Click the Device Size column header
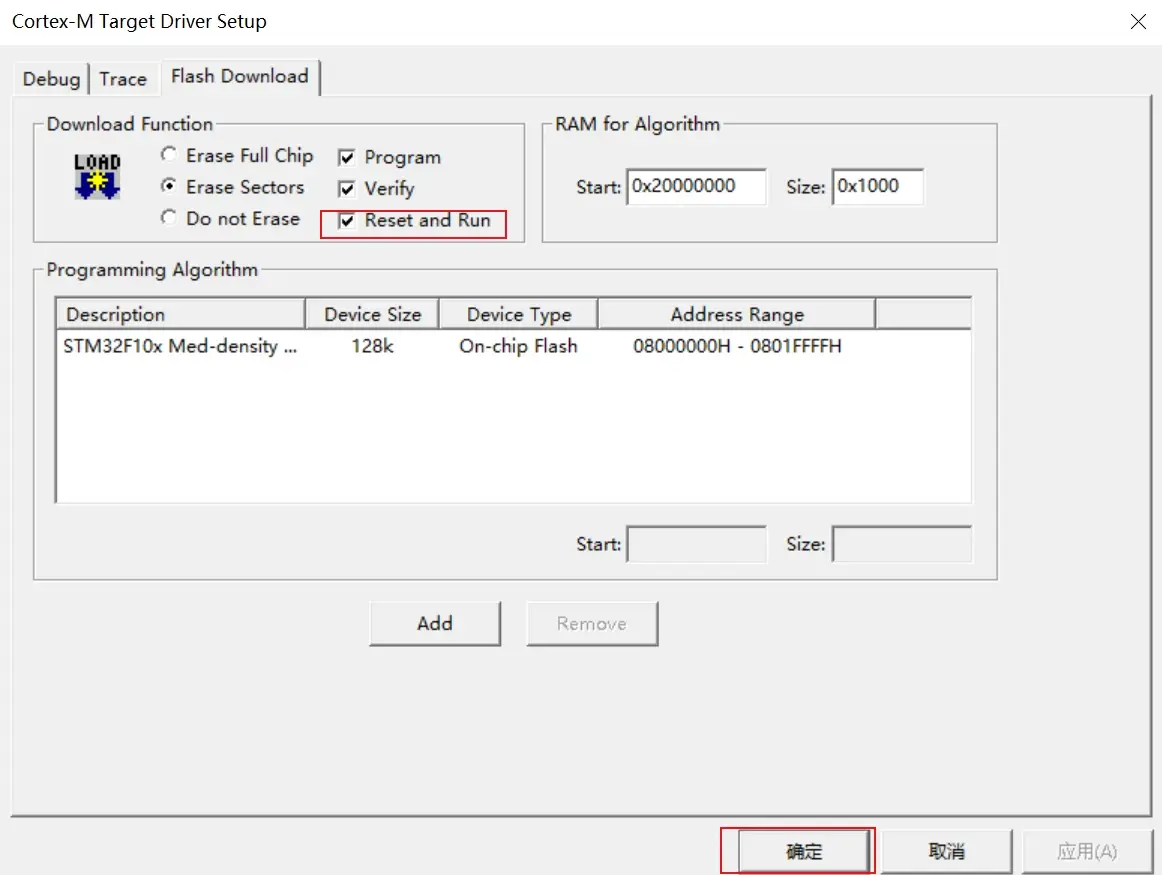The height and width of the screenshot is (875, 1162). 373,314
